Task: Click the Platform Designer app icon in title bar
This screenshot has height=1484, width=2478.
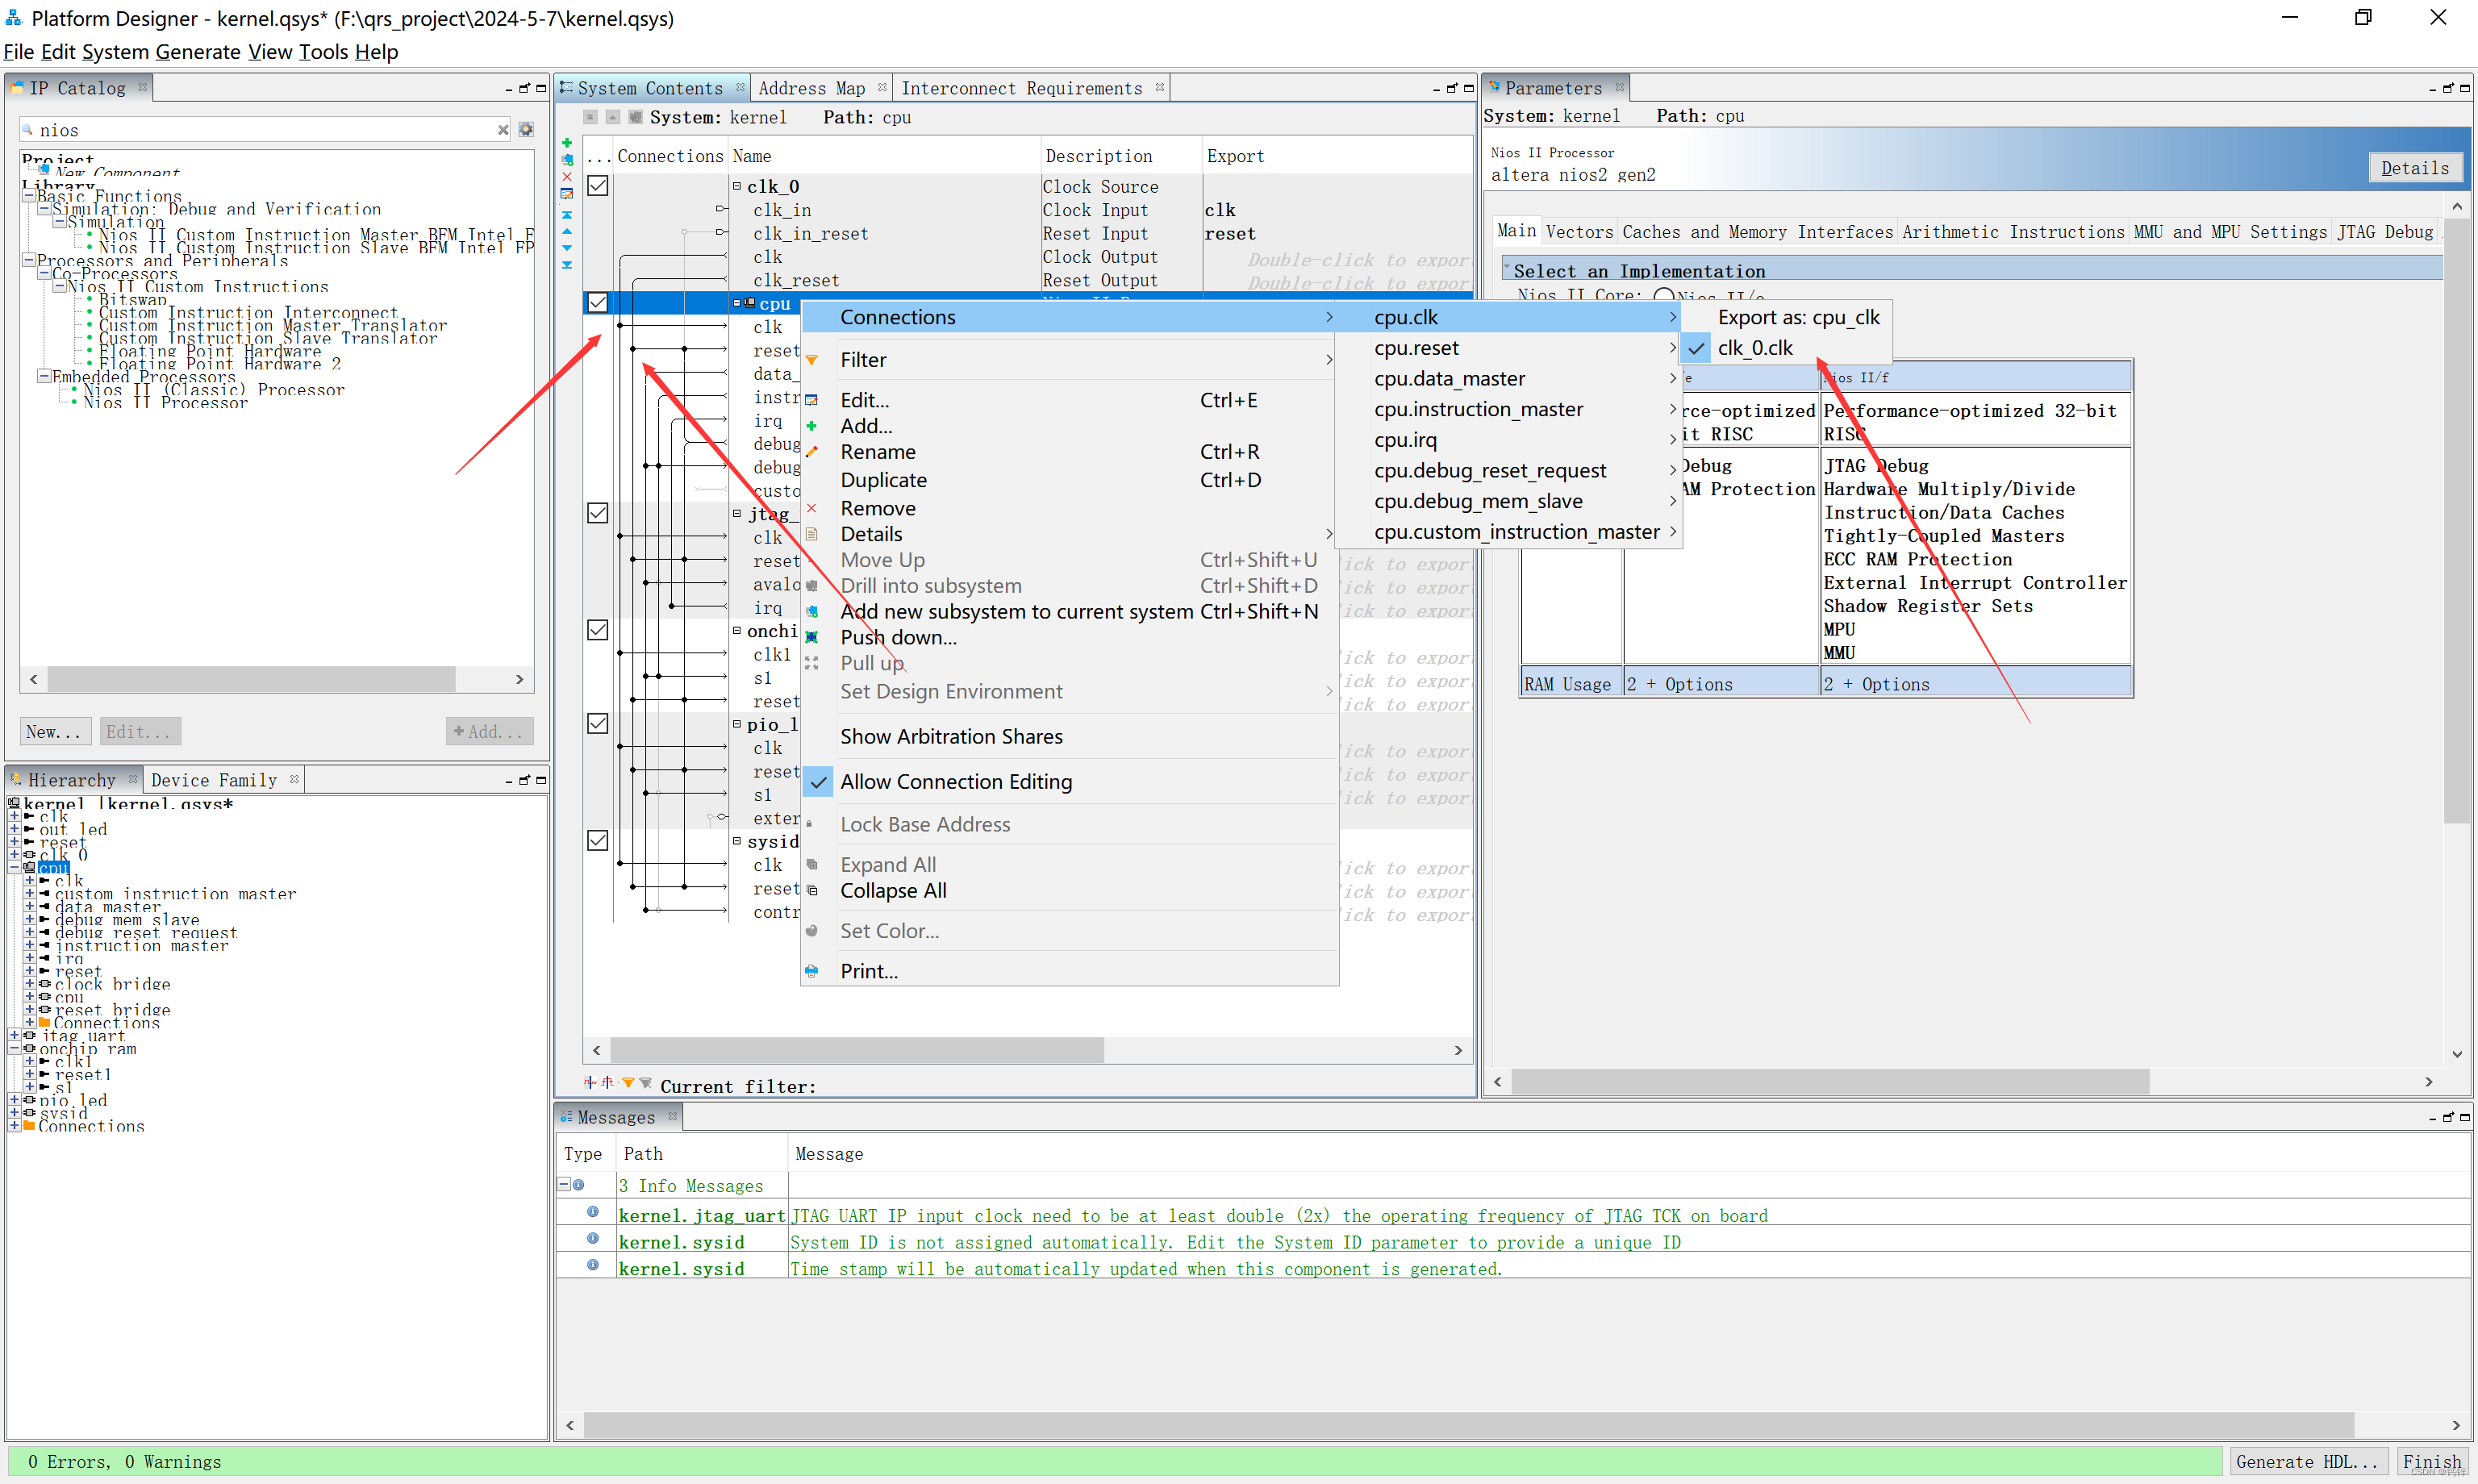Action: point(14,18)
